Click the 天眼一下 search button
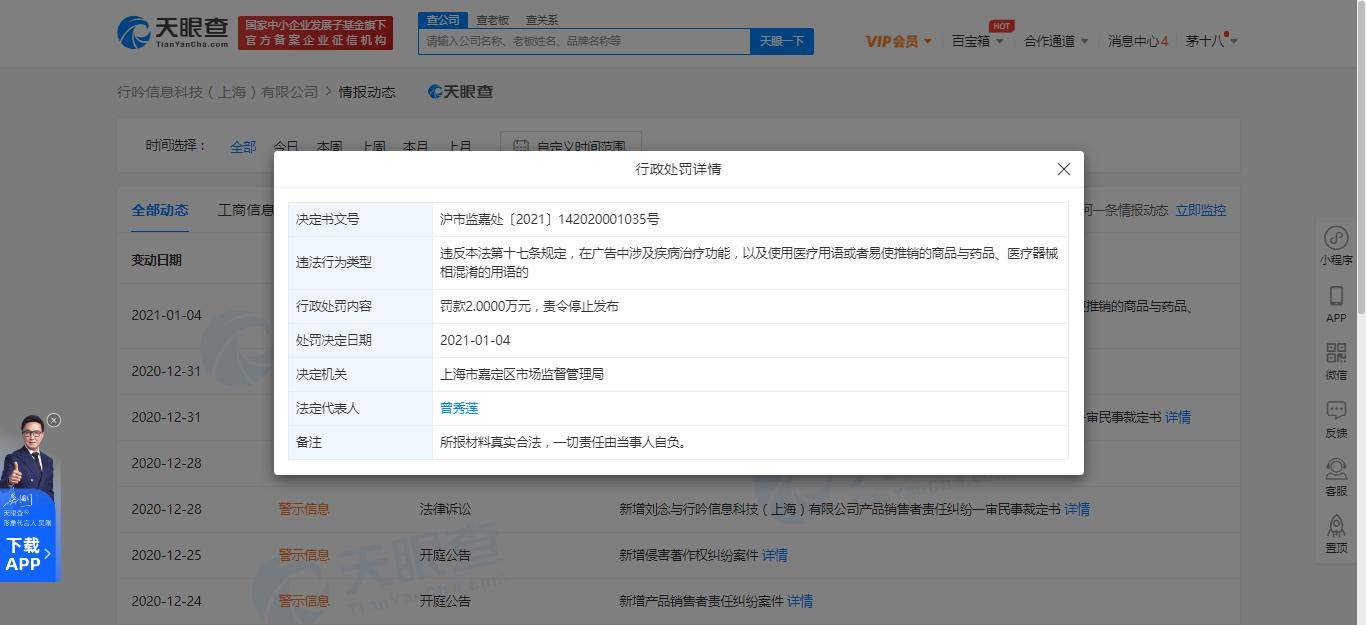 (x=782, y=41)
